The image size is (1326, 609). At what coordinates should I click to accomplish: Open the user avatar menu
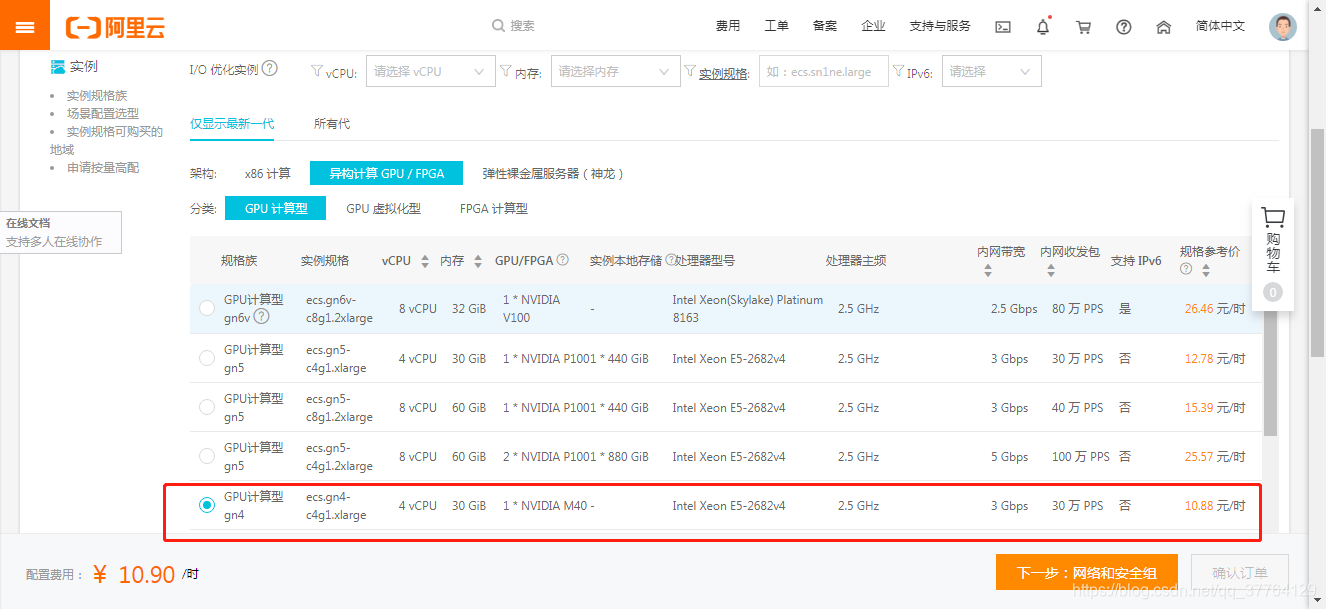point(1282,27)
